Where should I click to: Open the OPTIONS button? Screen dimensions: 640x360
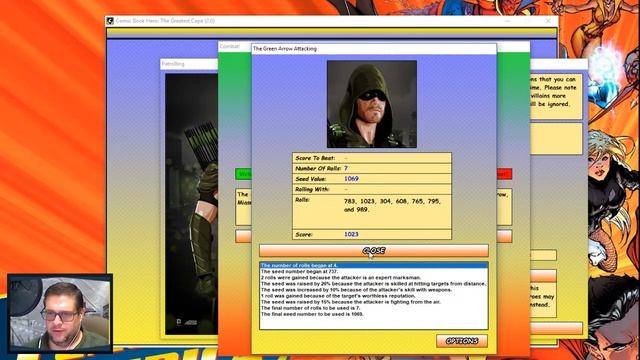[x=462, y=341]
